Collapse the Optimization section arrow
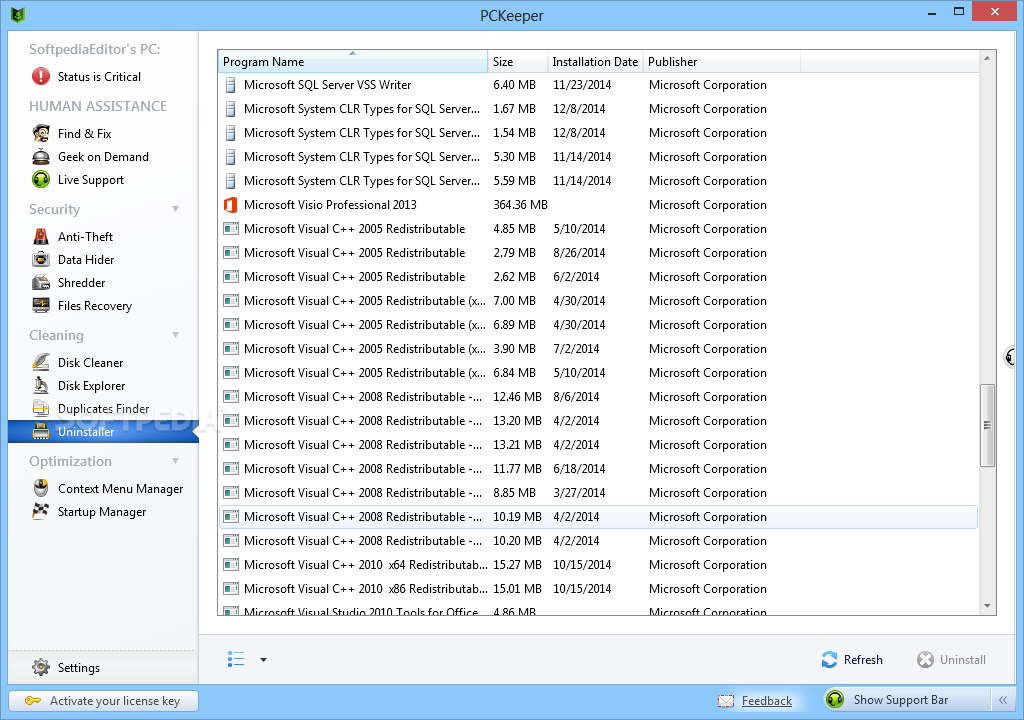1024x720 pixels. coord(176,461)
